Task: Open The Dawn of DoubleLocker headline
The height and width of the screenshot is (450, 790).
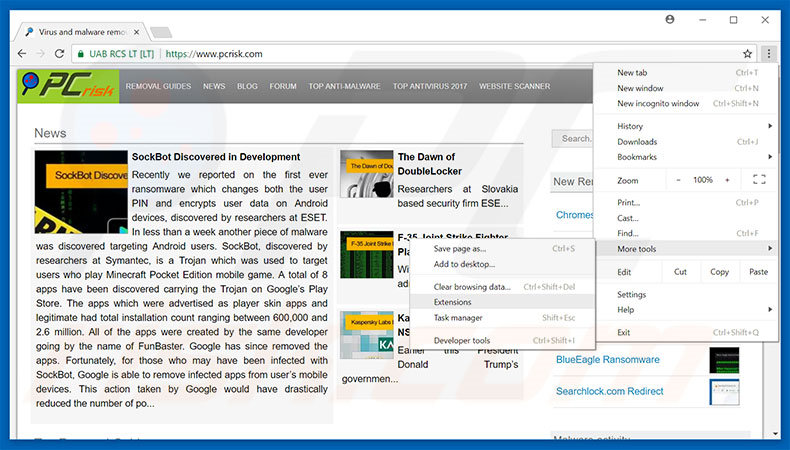Action: (429, 164)
